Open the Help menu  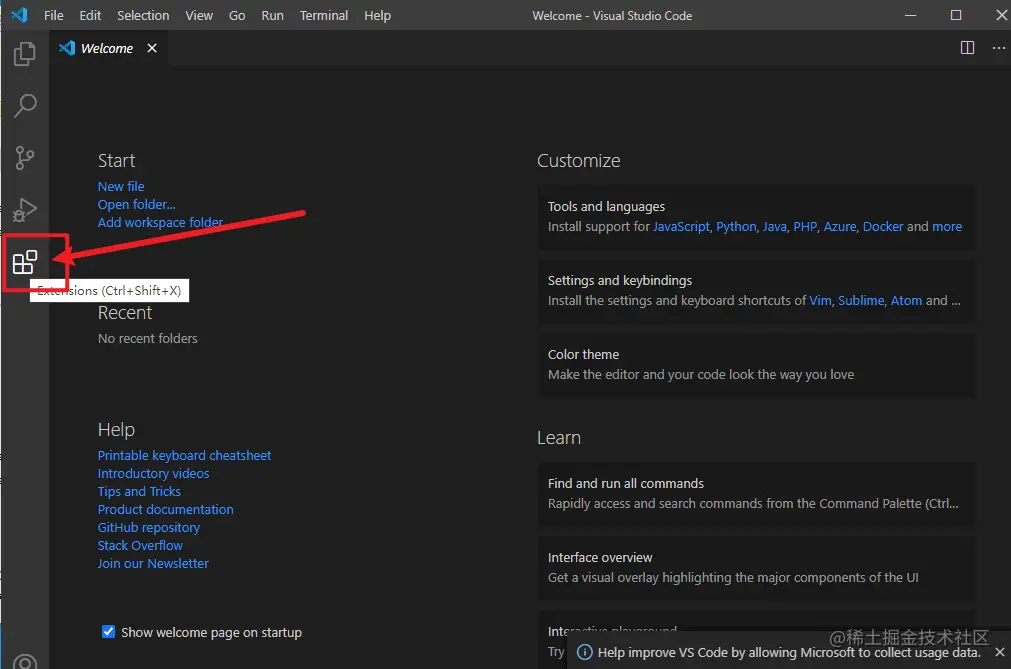377,15
